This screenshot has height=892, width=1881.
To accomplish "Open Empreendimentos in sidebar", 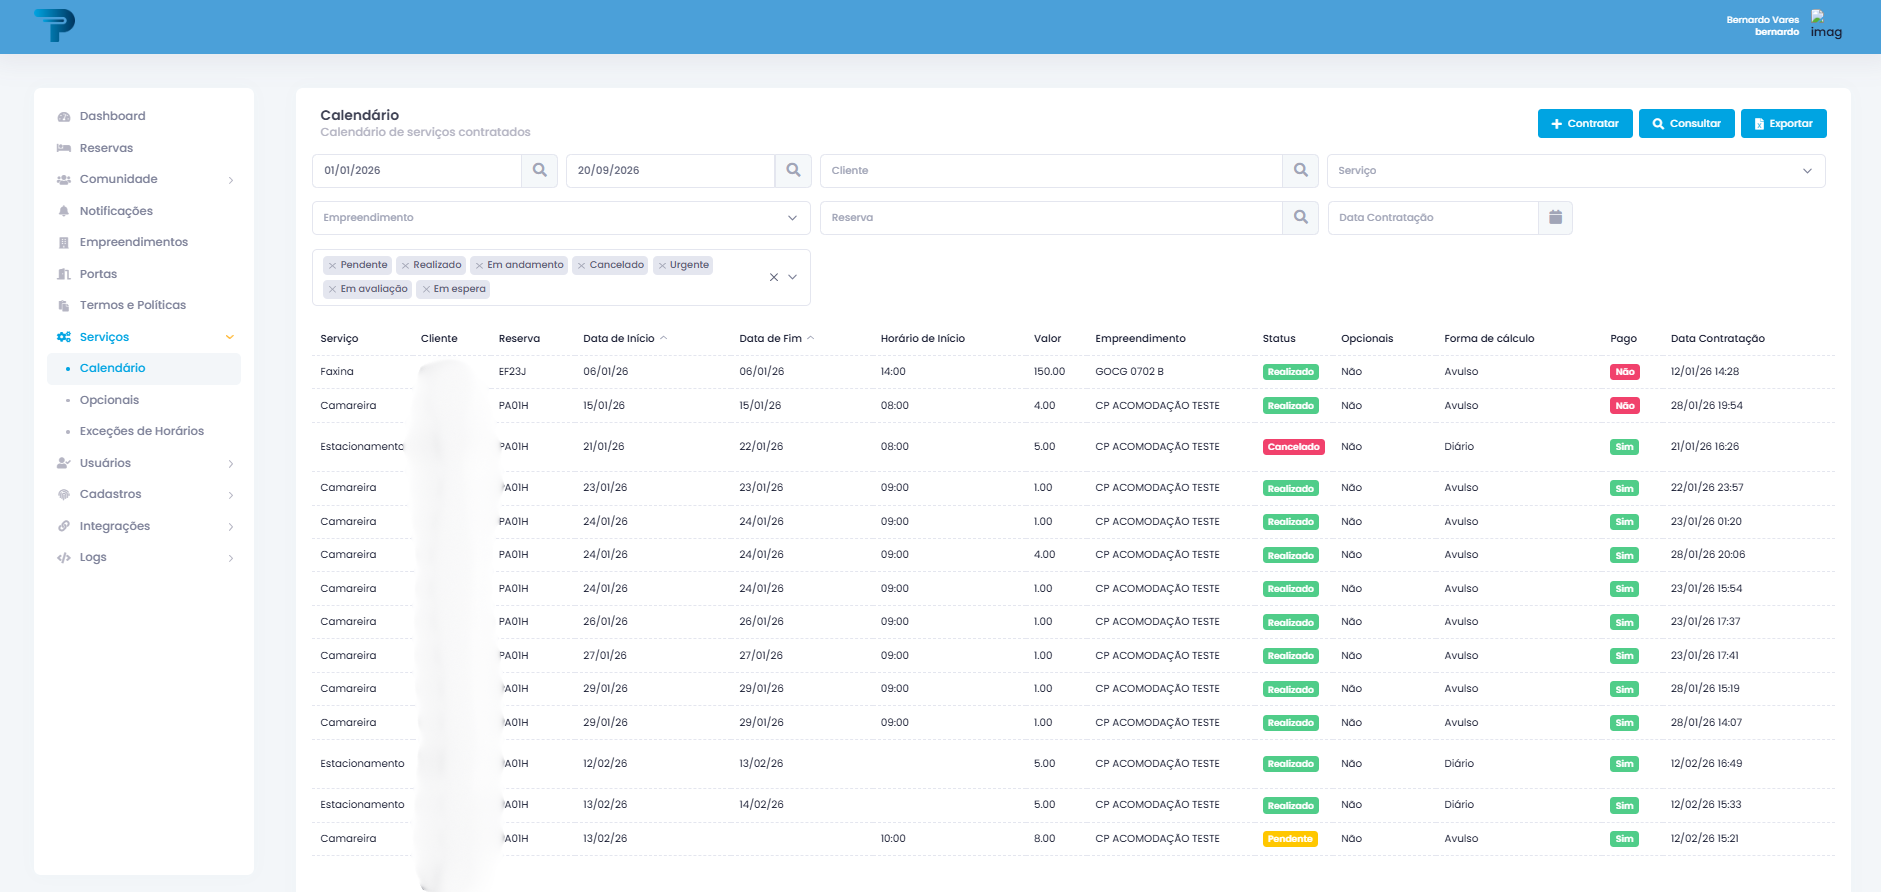I will [144, 242].
